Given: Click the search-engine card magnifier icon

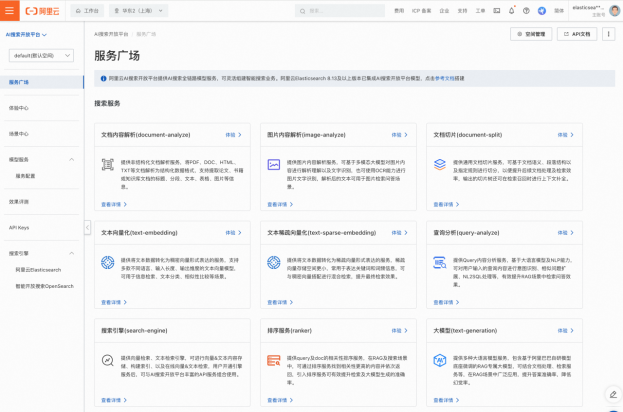Looking at the screenshot, I should tap(108, 360).
